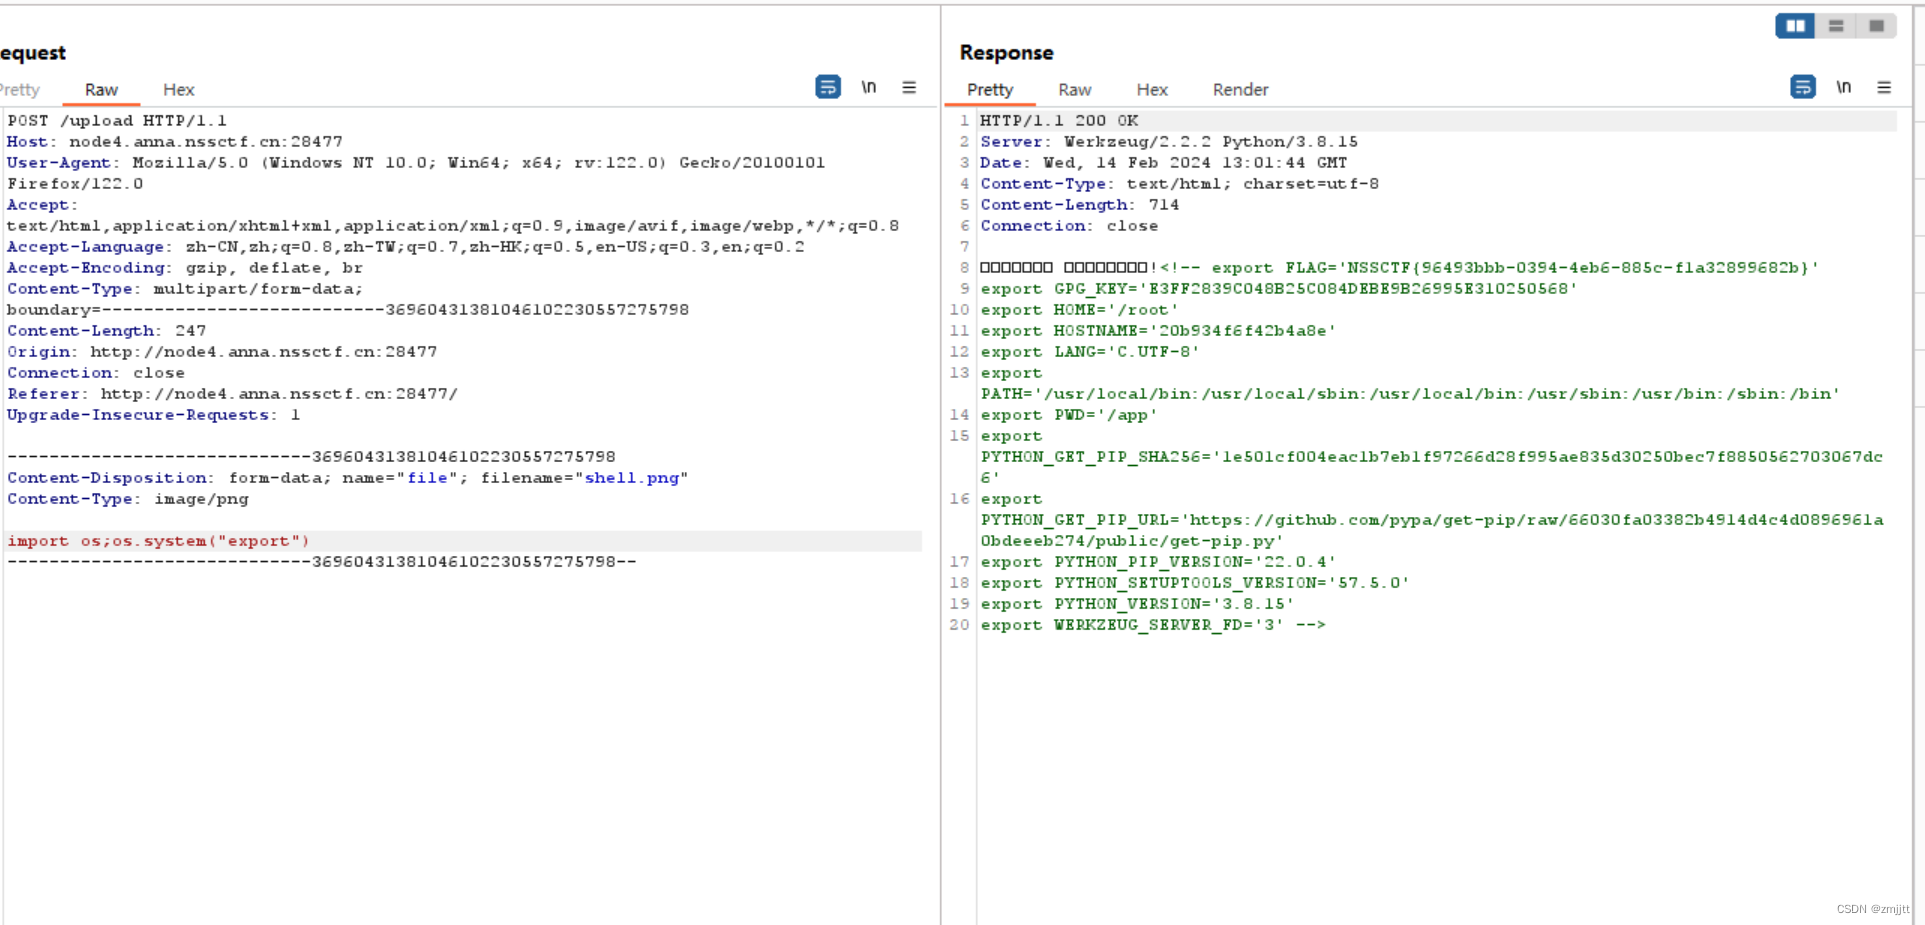Click the export GPG_KEY line
This screenshot has width=1925, height=925.
pos(1279,289)
